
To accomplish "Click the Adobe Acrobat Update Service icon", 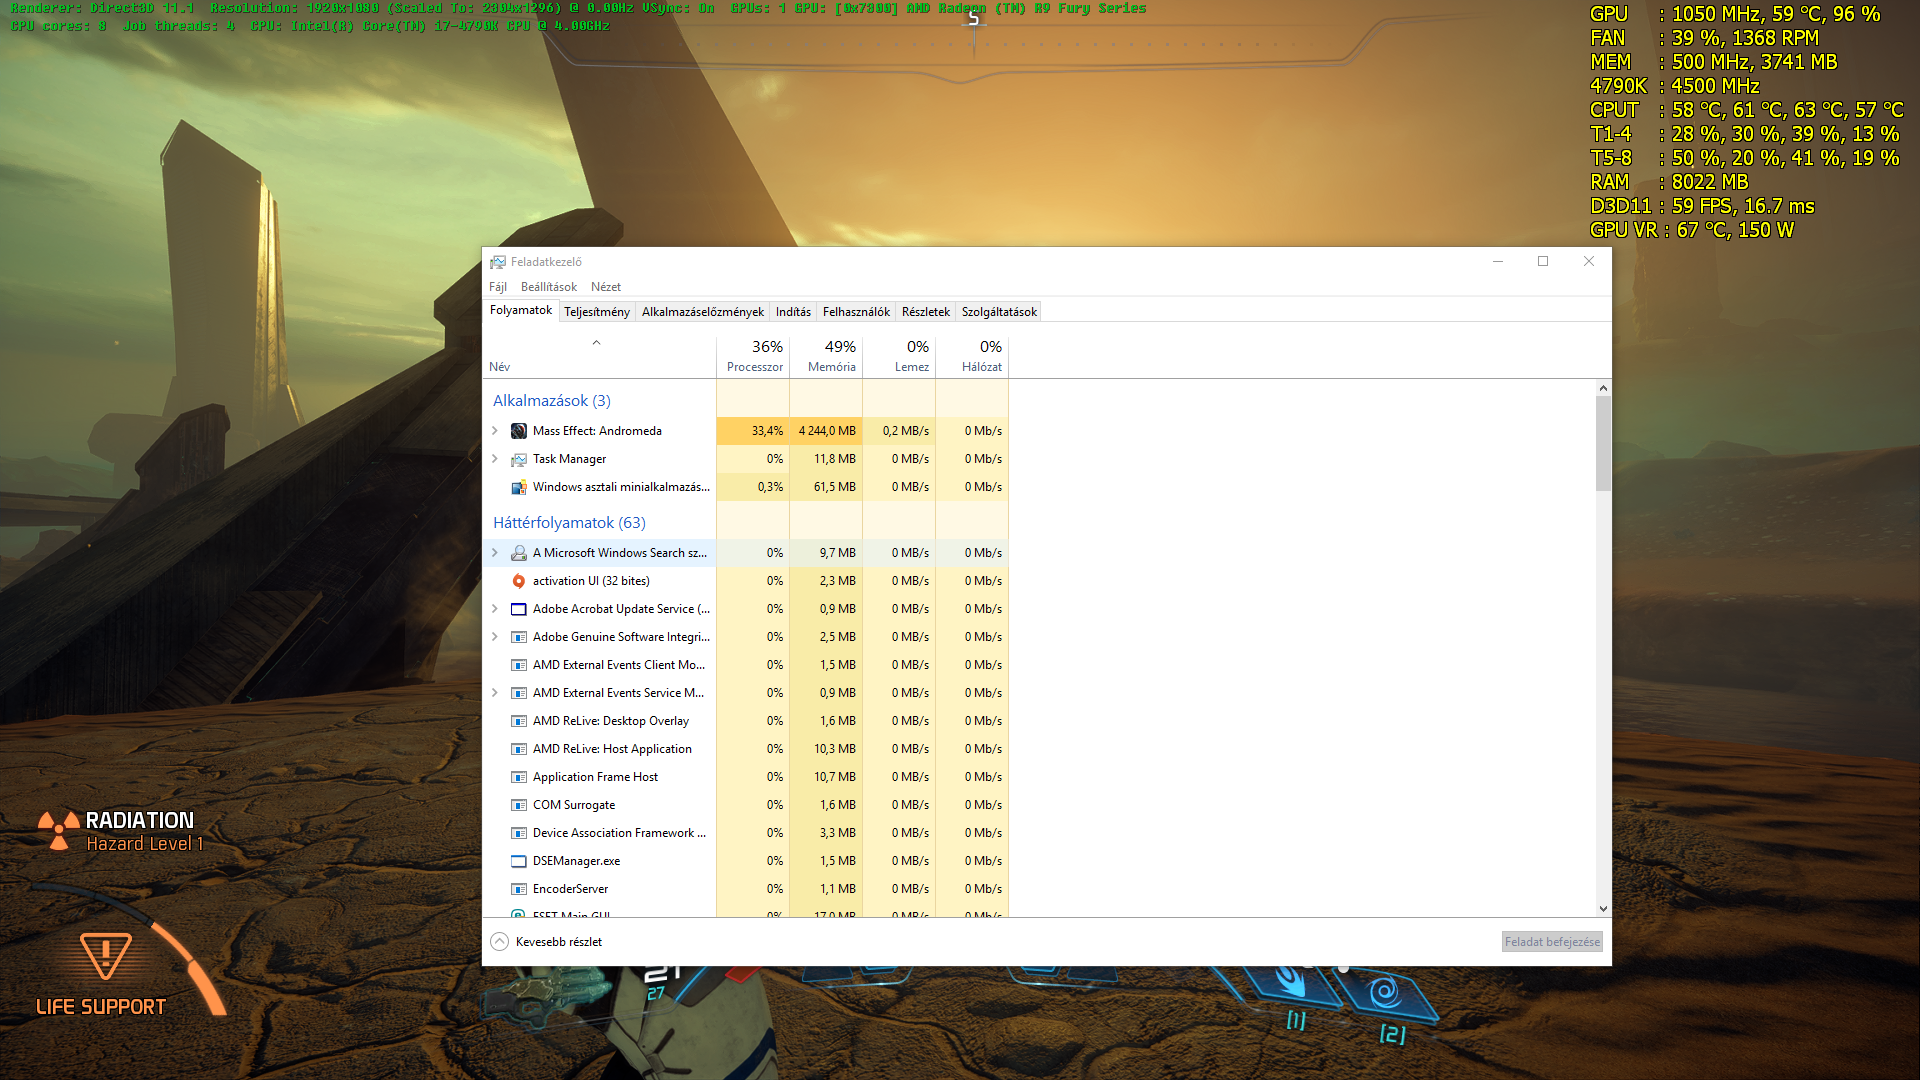I will 518,609.
